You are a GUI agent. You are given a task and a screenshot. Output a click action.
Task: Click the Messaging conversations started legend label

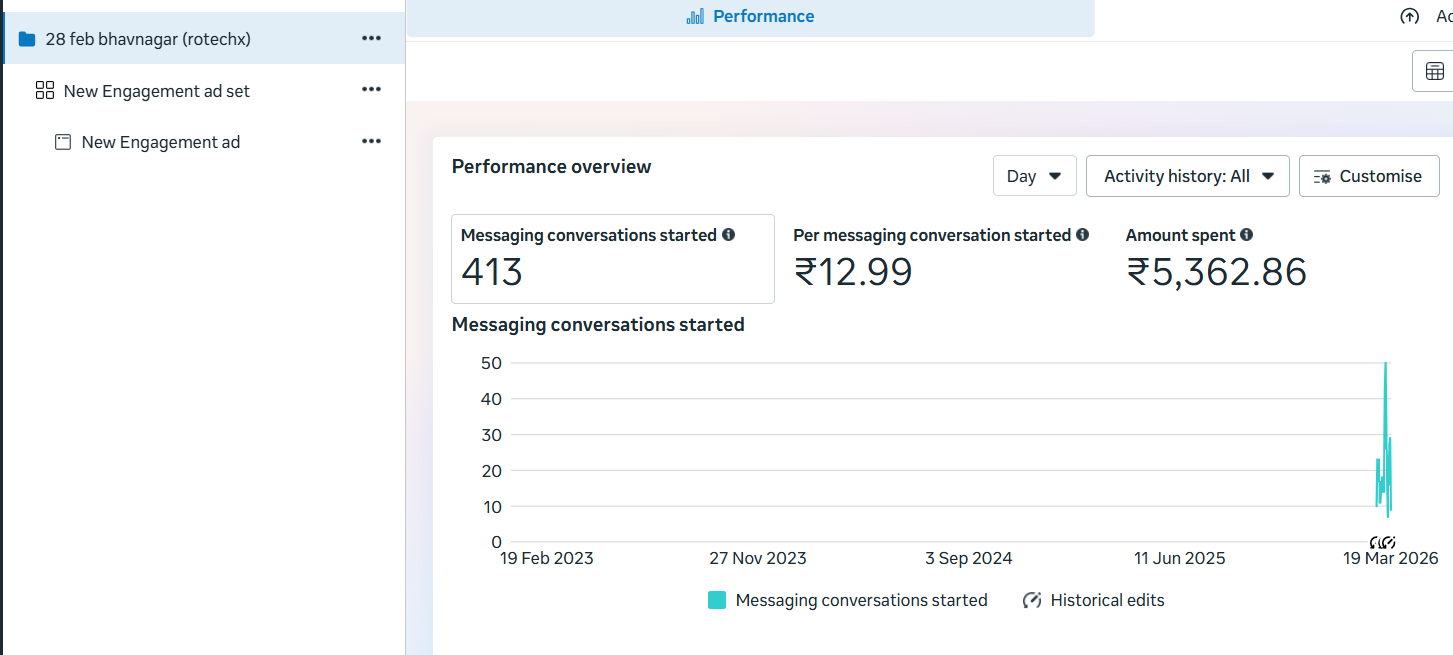[x=862, y=600]
